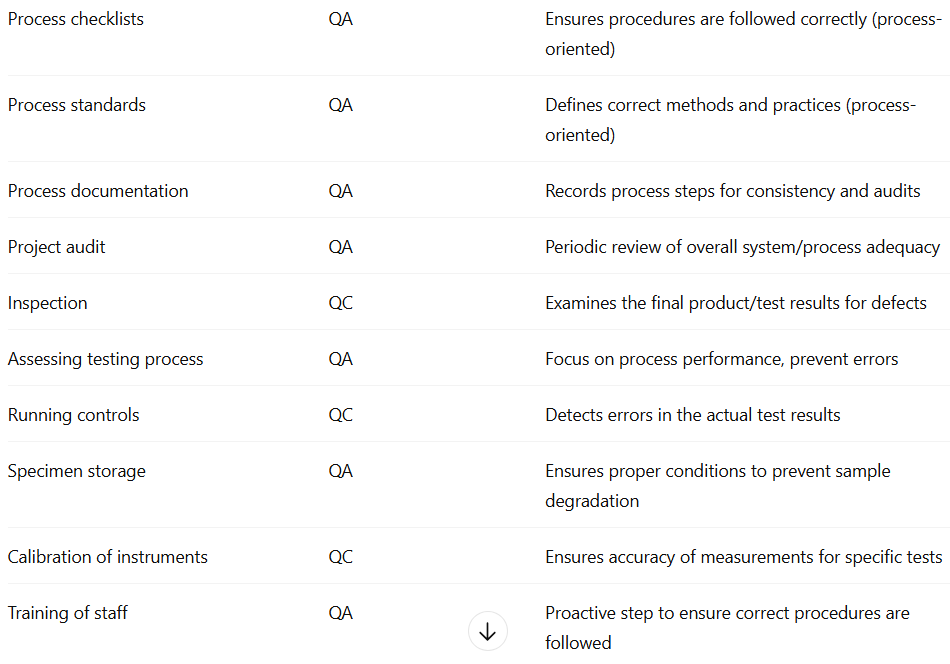This screenshot has width=950, height=664.
Task: Click "Records process steps for consistency and audits"
Action: [733, 191]
